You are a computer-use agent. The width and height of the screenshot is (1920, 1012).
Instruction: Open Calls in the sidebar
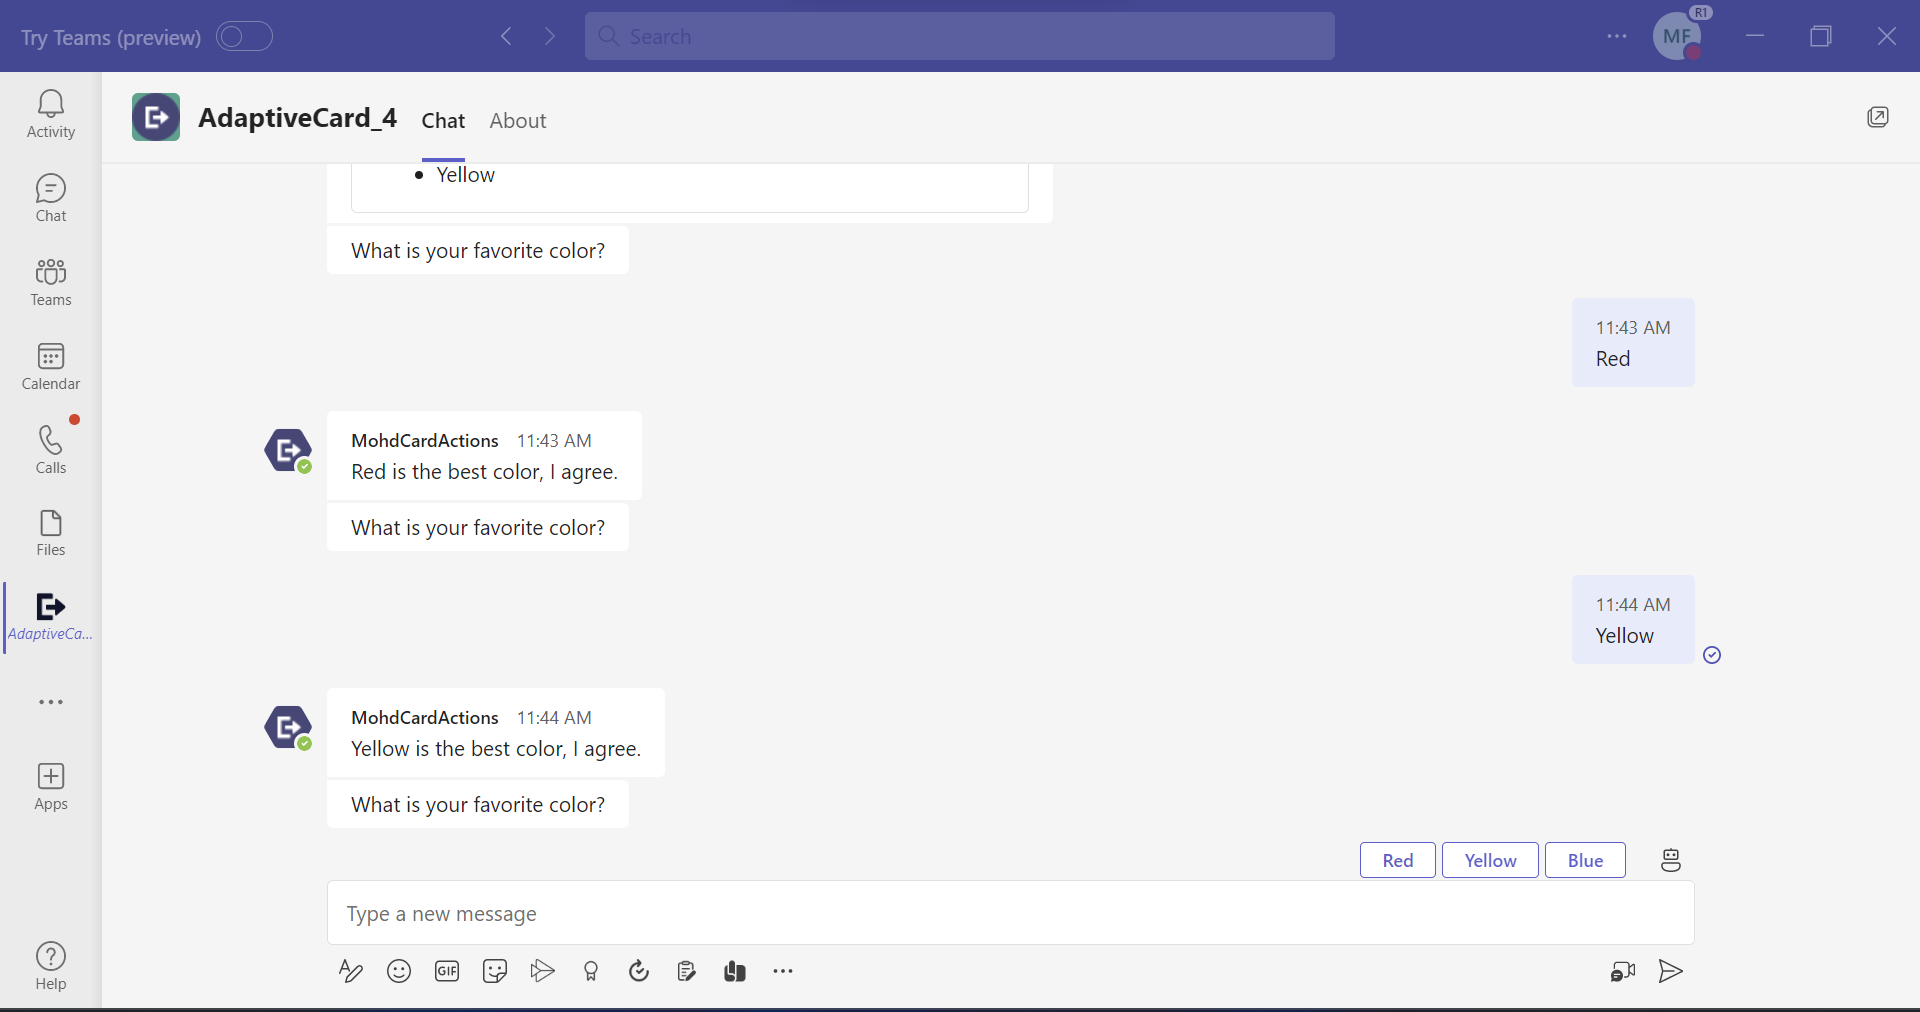pos(51,449)
